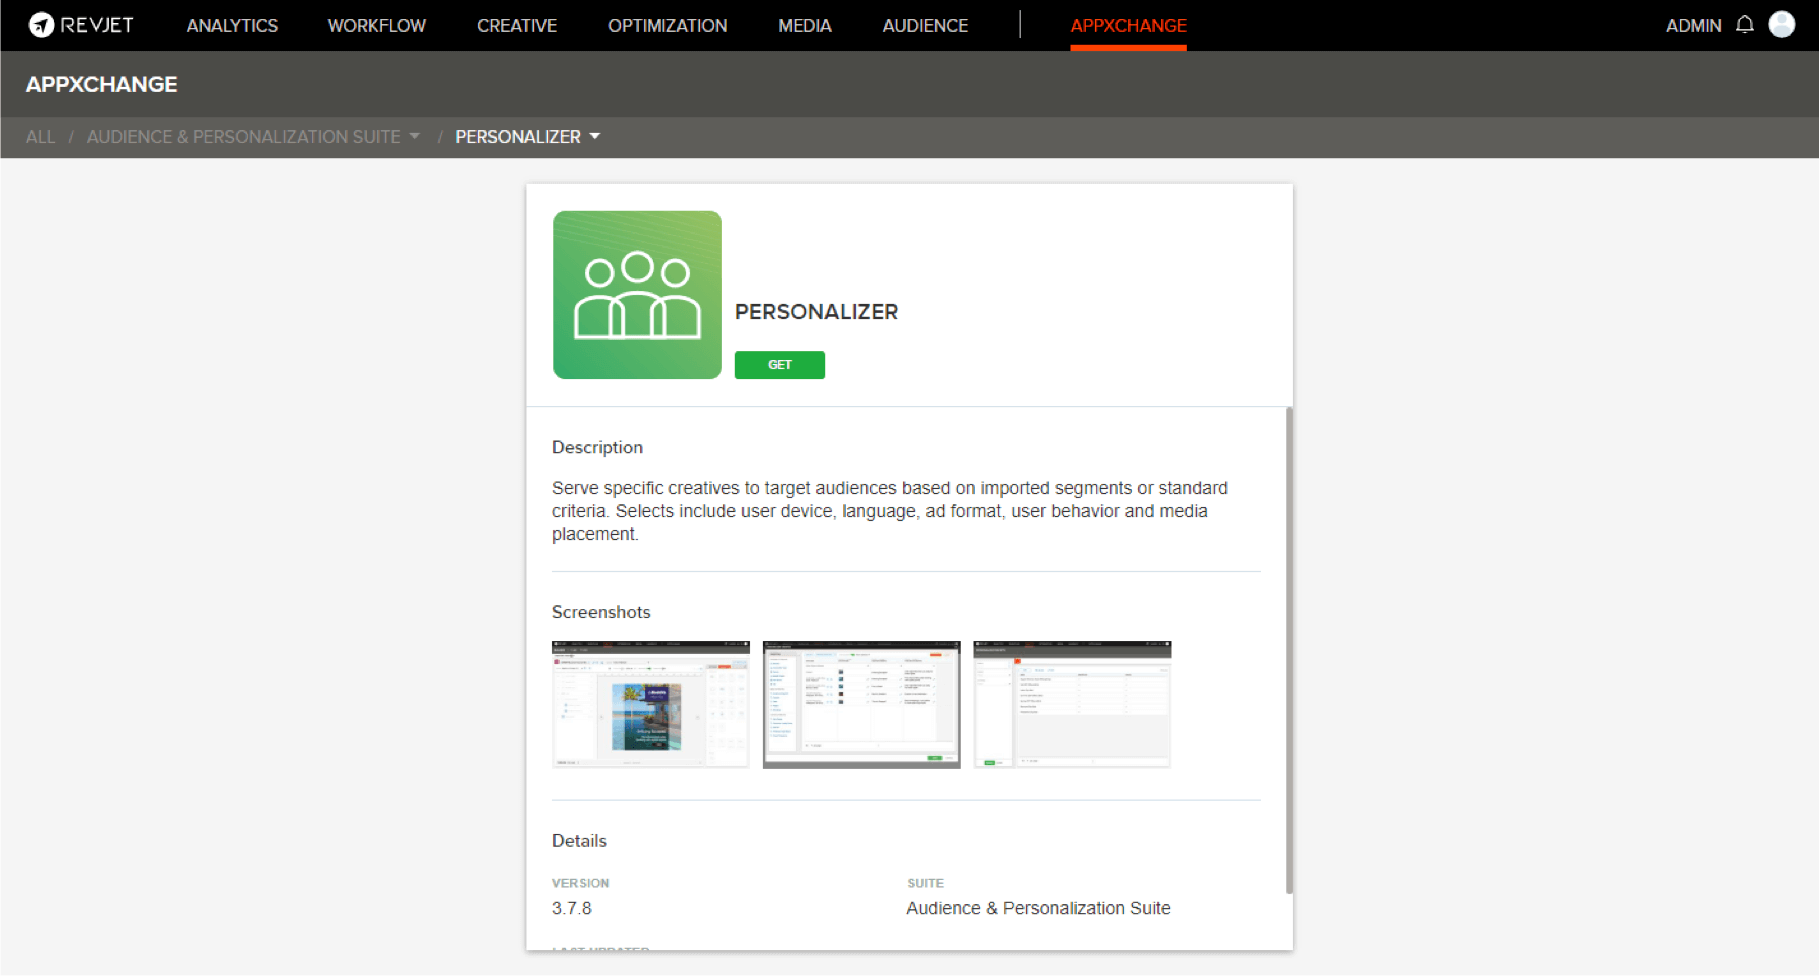Click the APPXCHANGE page header title
Viewport: 1820px width, 977px height.
click(101, 85)
